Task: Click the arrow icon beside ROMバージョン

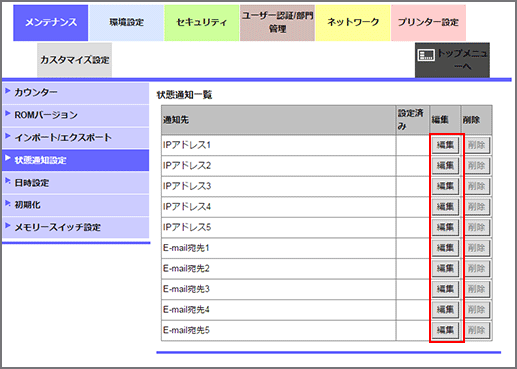Action: [x=8, y=113]
